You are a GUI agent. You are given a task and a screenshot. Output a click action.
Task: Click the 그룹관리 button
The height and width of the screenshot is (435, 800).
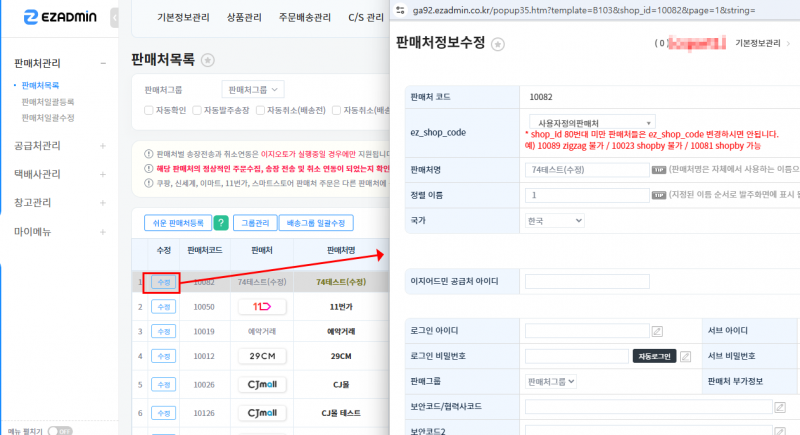[x=255, y=223]
